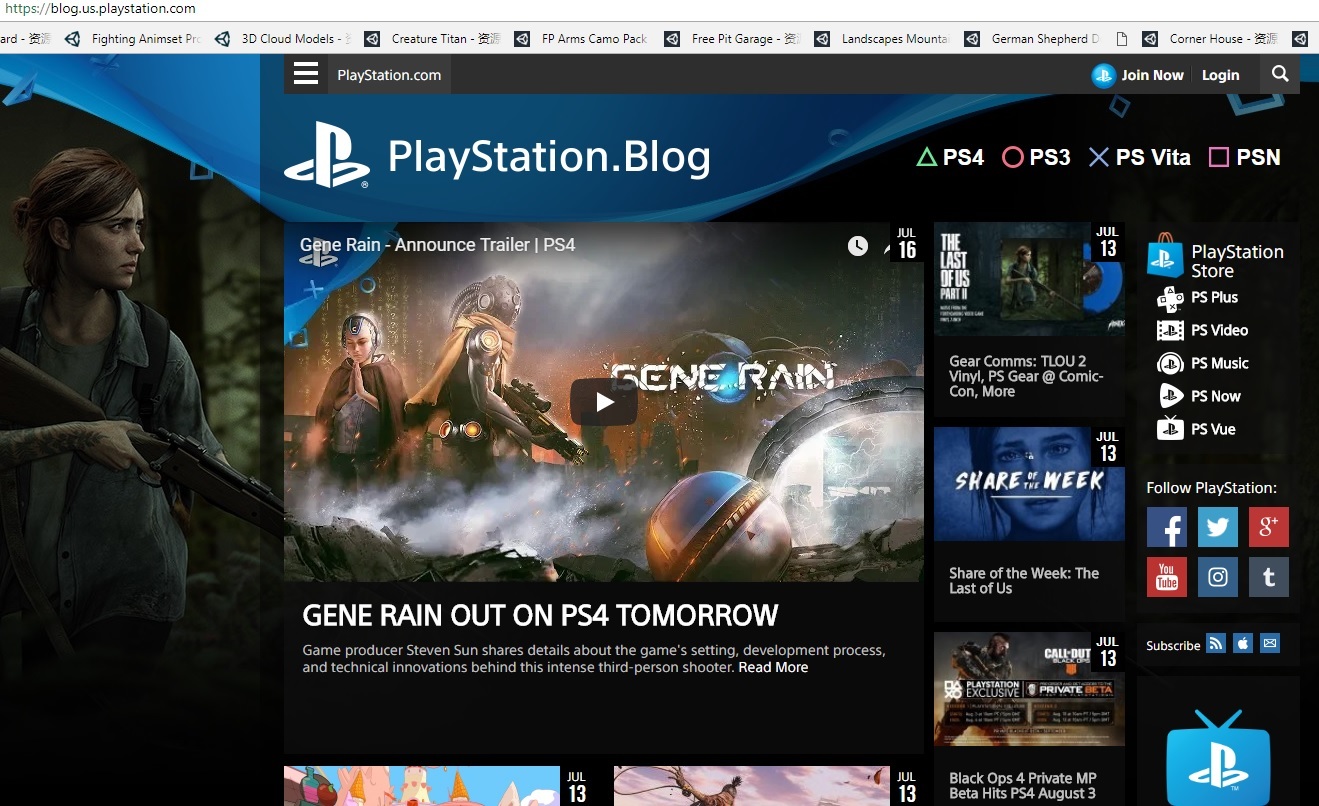This screenshot has width=1319, height=806.
Task: Open the Share of the Week thumbnail
Action: [x=1028, y=484]
